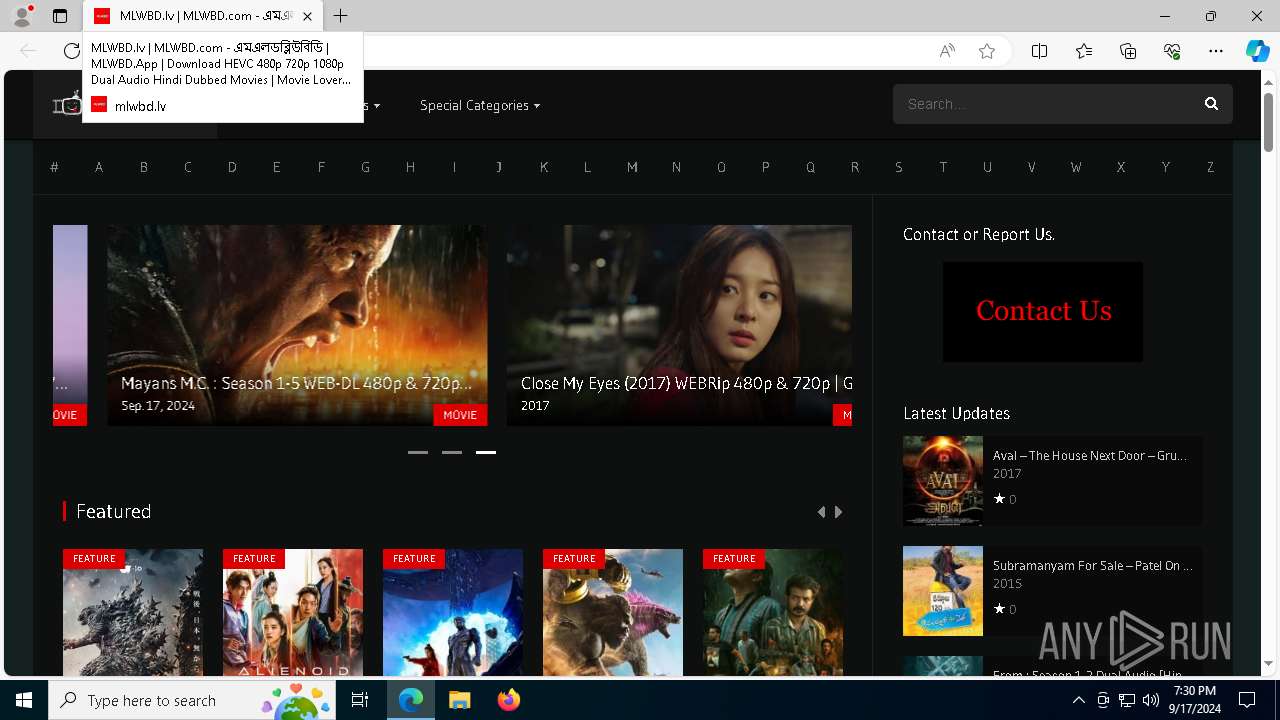This screenshot has height=720, width=1280.
Task: Filter titles by letter K
Action: [543, 167]
